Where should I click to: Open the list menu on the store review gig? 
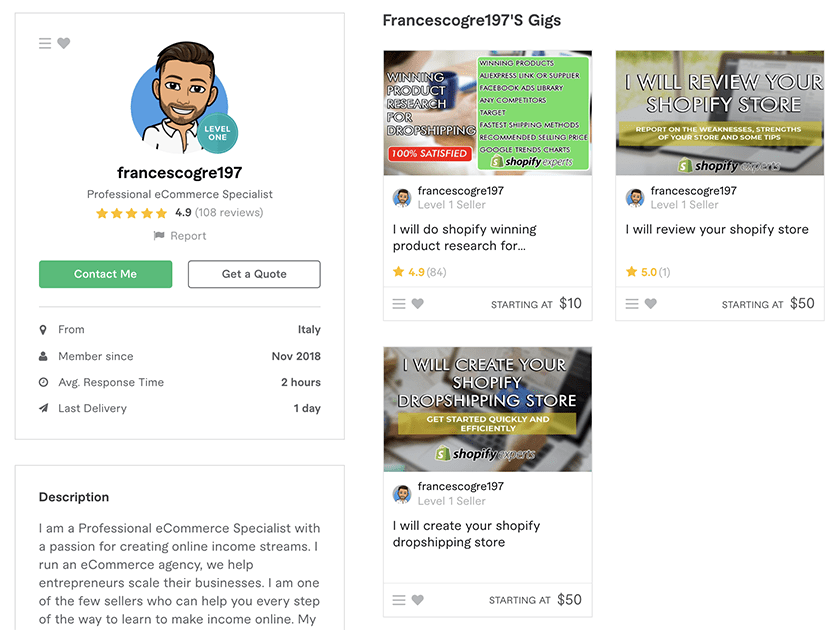point(632,304)
